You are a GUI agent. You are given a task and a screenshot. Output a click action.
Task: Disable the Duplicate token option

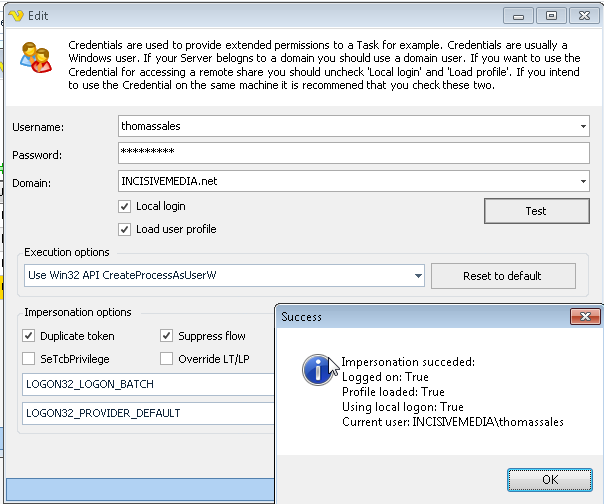click(x=28, y=337)
